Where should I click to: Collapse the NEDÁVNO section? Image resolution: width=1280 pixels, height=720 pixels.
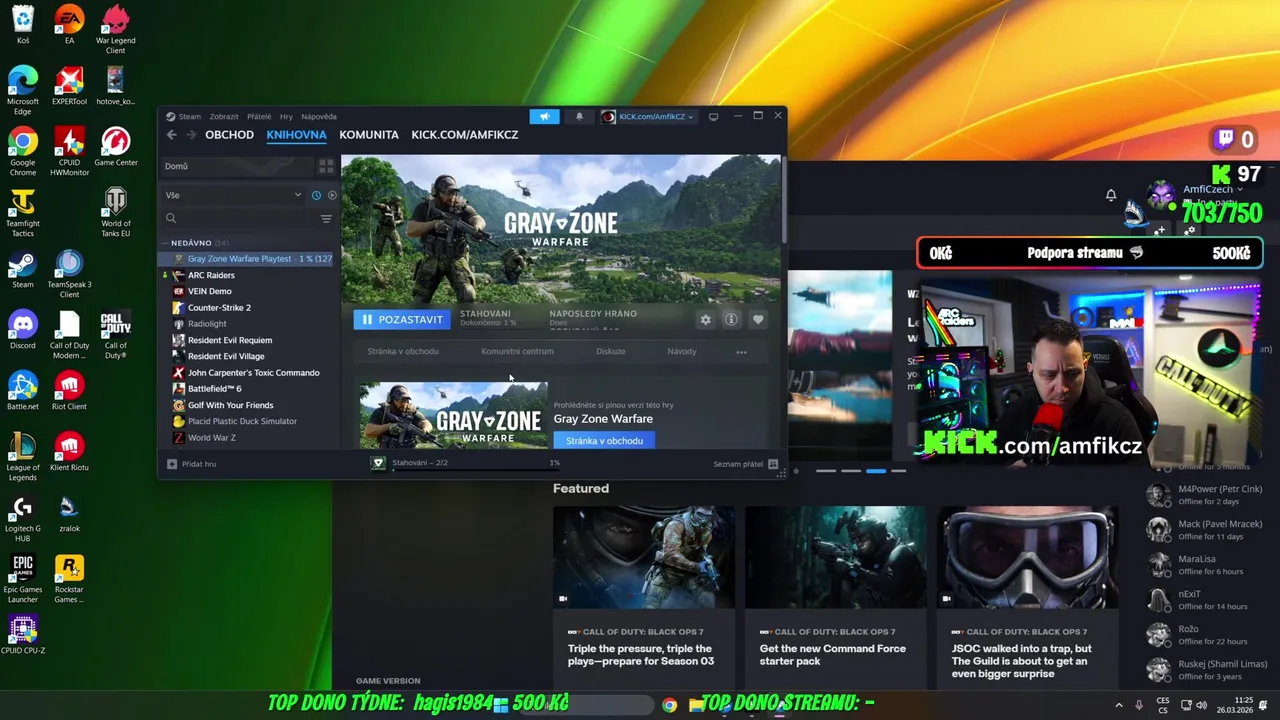(191, 243)
